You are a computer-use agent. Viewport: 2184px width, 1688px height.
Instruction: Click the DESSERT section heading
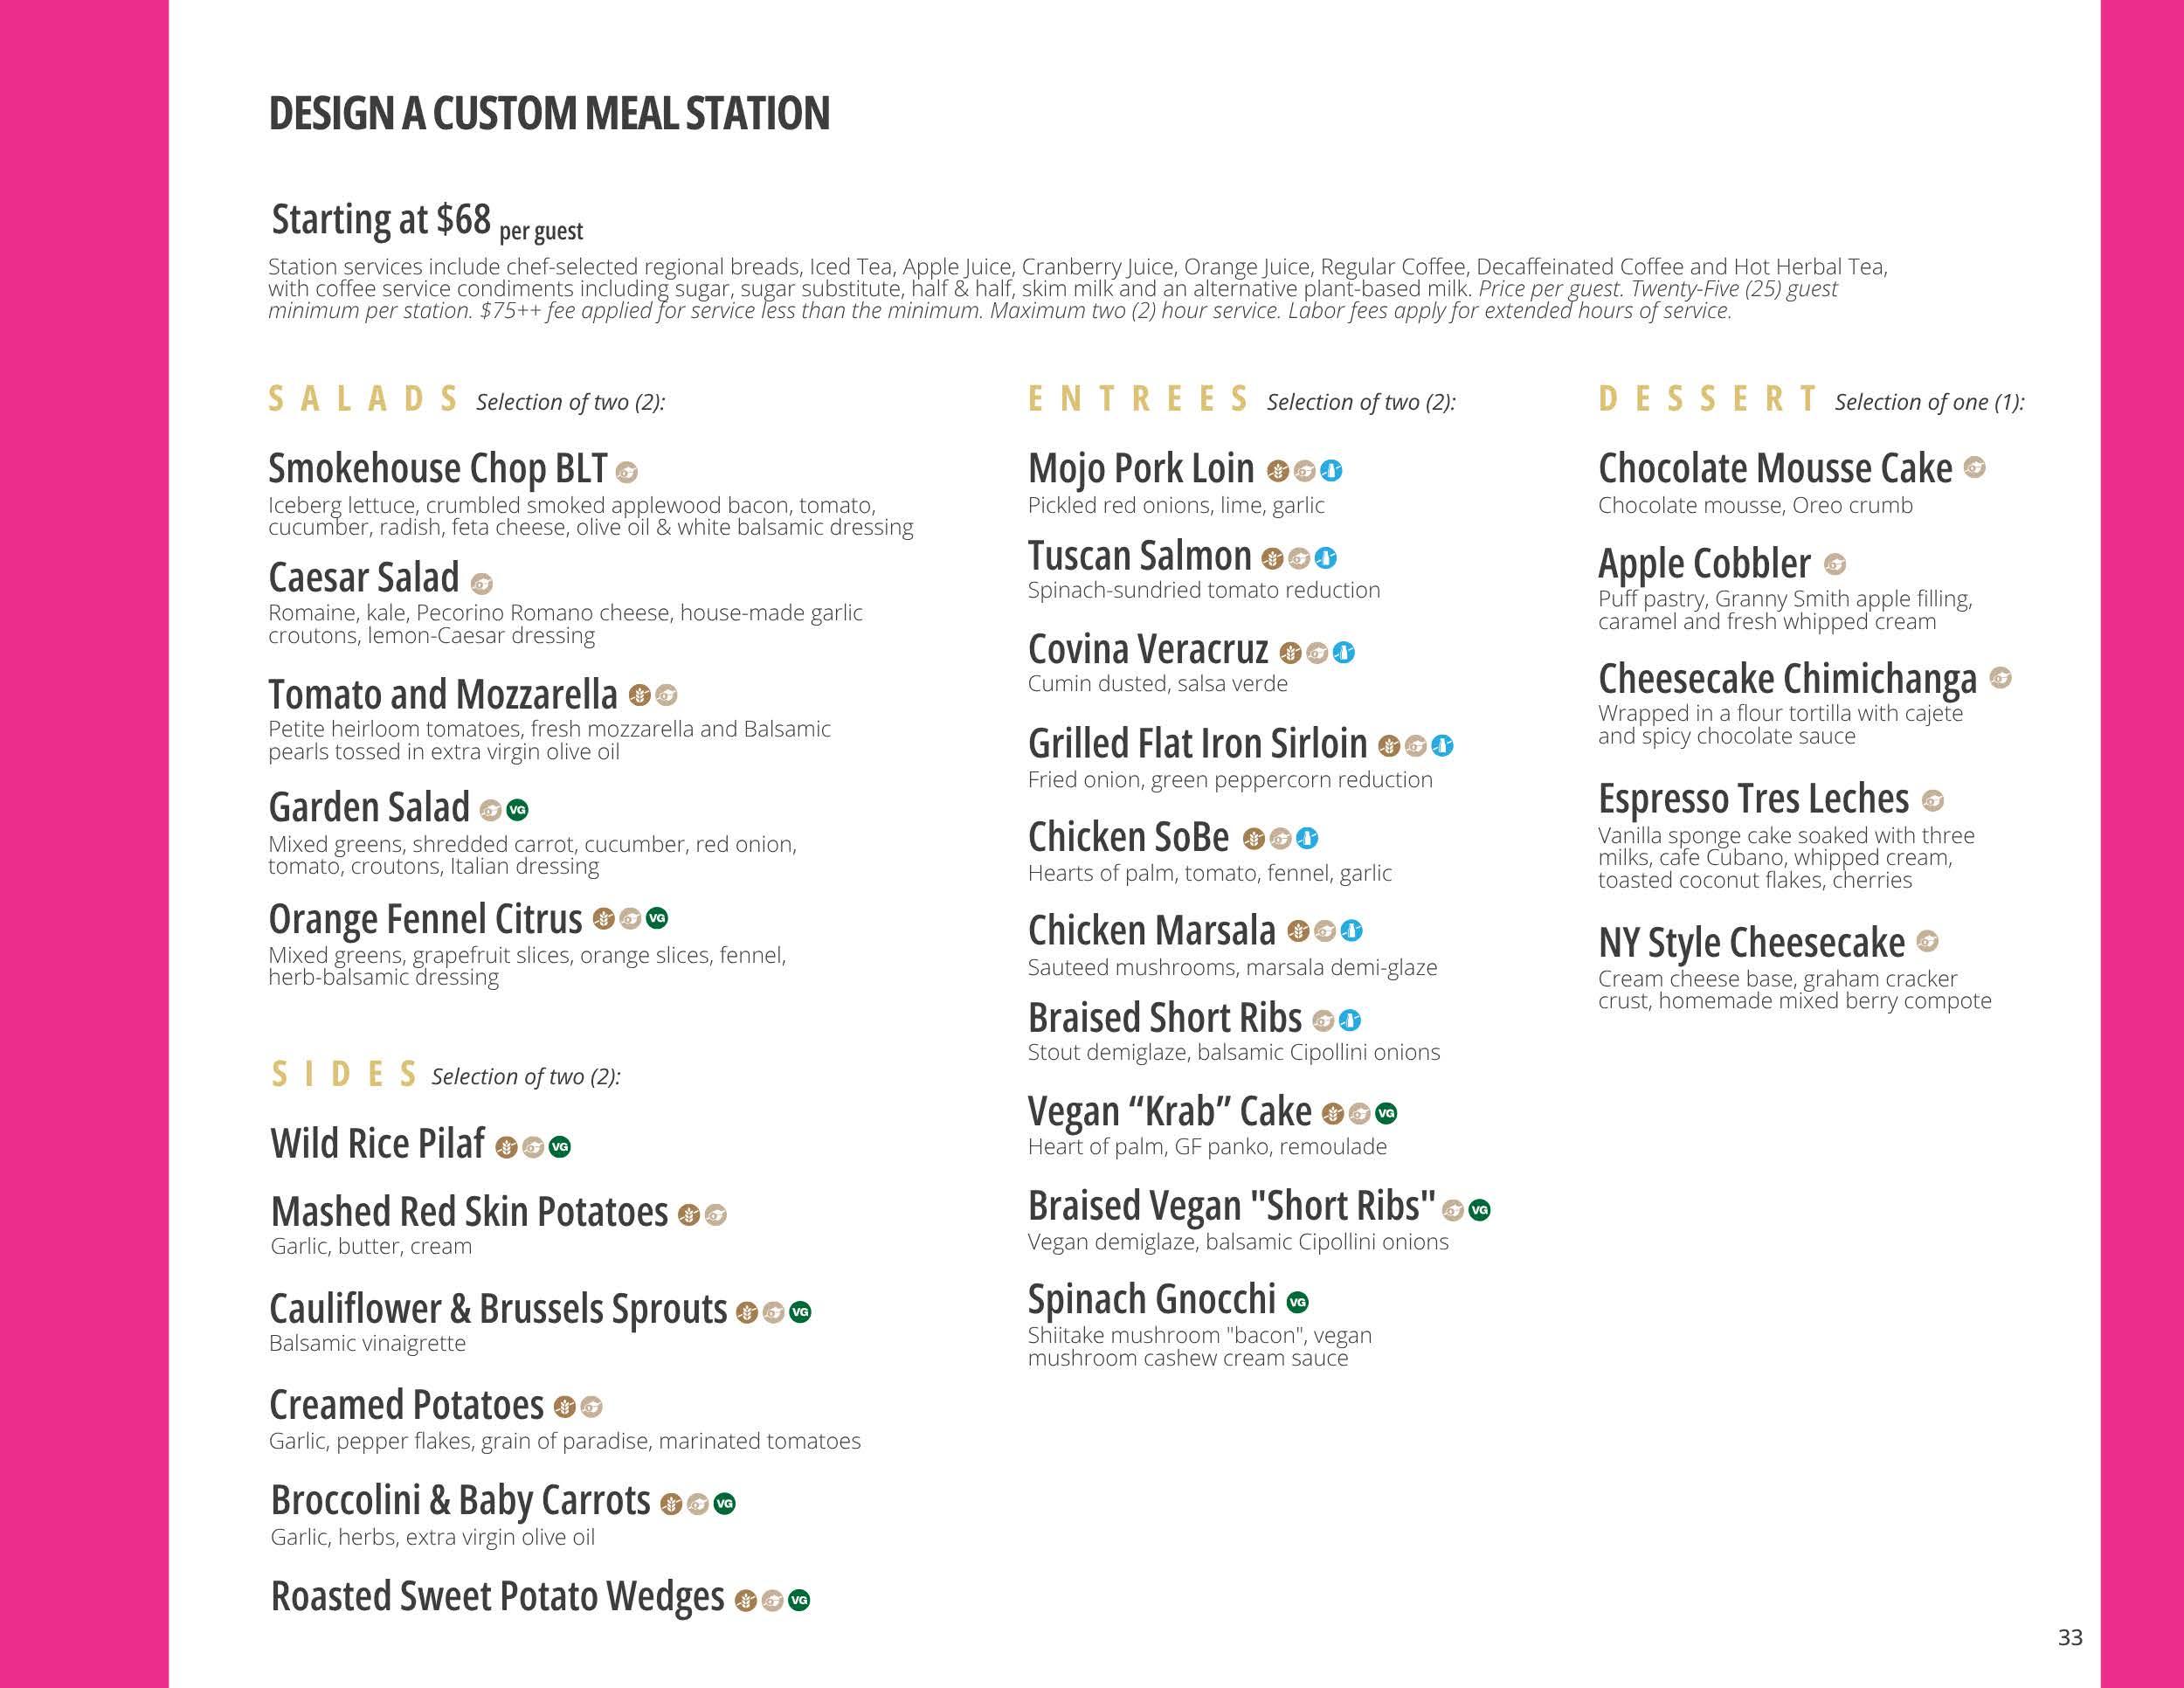1708,399
